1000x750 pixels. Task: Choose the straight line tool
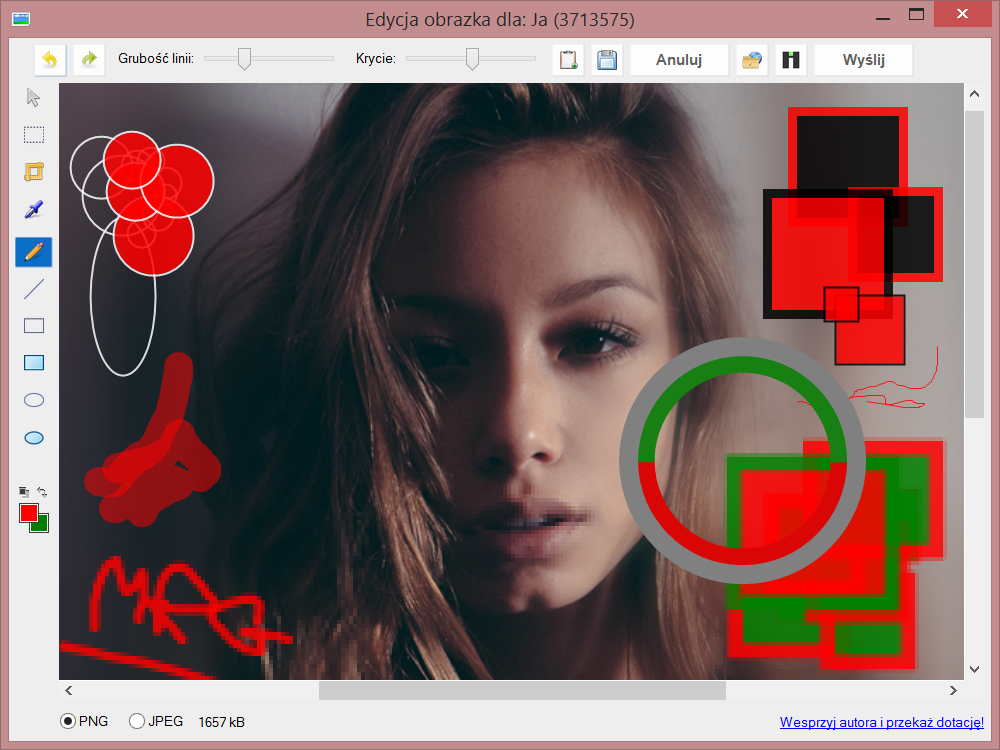pyautogui.click(x=34, y=289)
